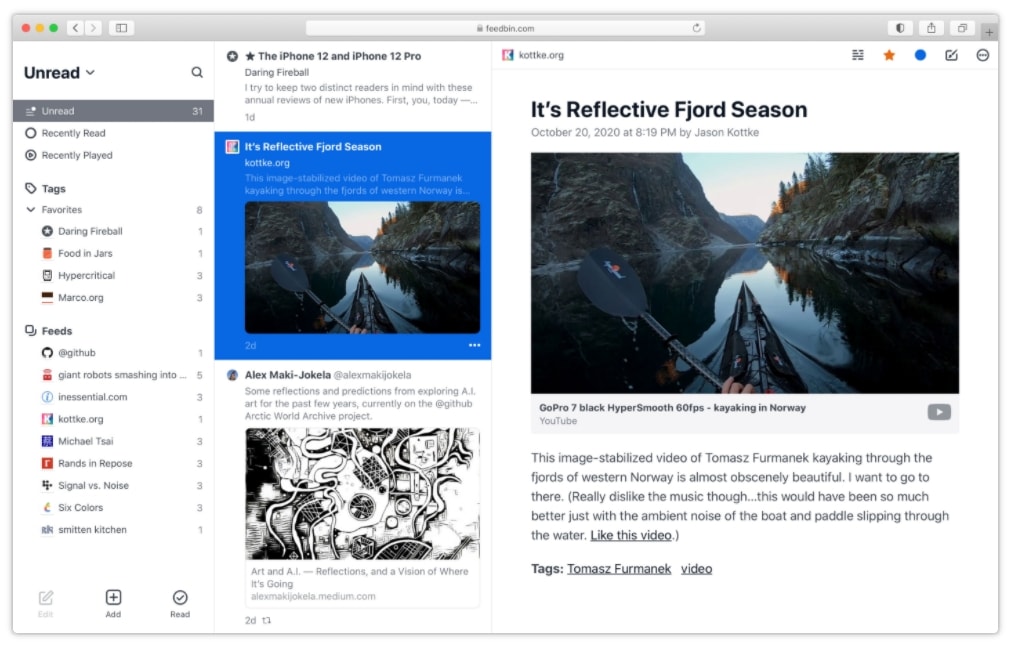Collapse the Favorites tag group
This screenshot has height=647, width=1017.
30,209
